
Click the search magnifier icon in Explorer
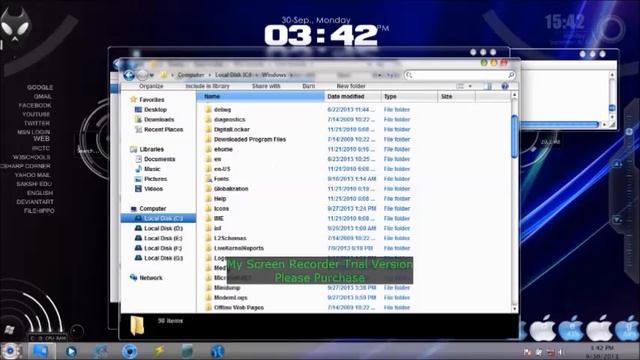point(511,75)
